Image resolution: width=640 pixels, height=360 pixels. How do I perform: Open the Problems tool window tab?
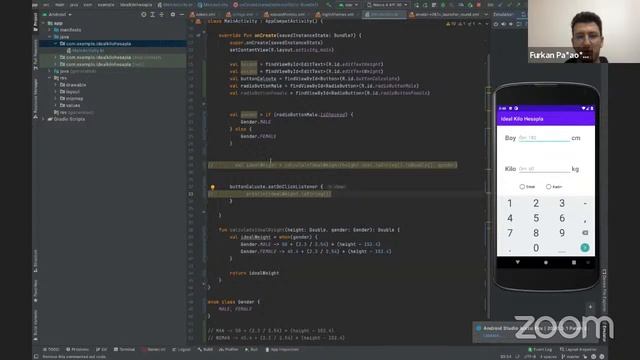[77, 349]
